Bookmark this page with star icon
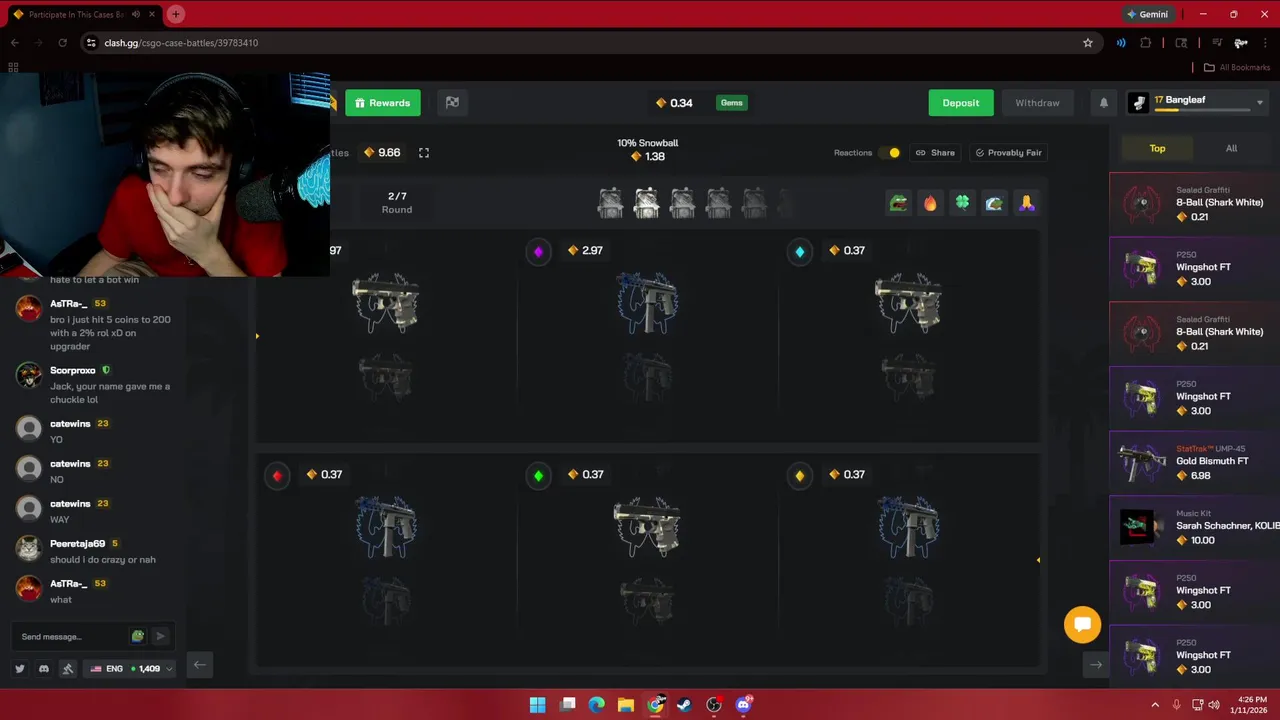This screenshot has width=1280, height=720. 1088,43
